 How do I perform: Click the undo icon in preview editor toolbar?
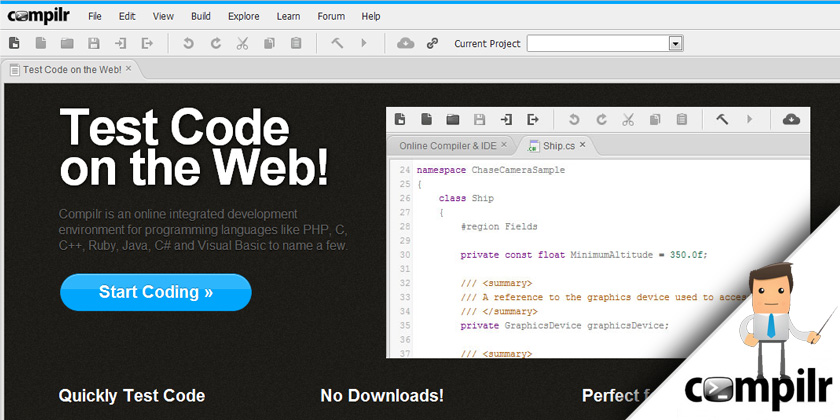click(574, 119)
